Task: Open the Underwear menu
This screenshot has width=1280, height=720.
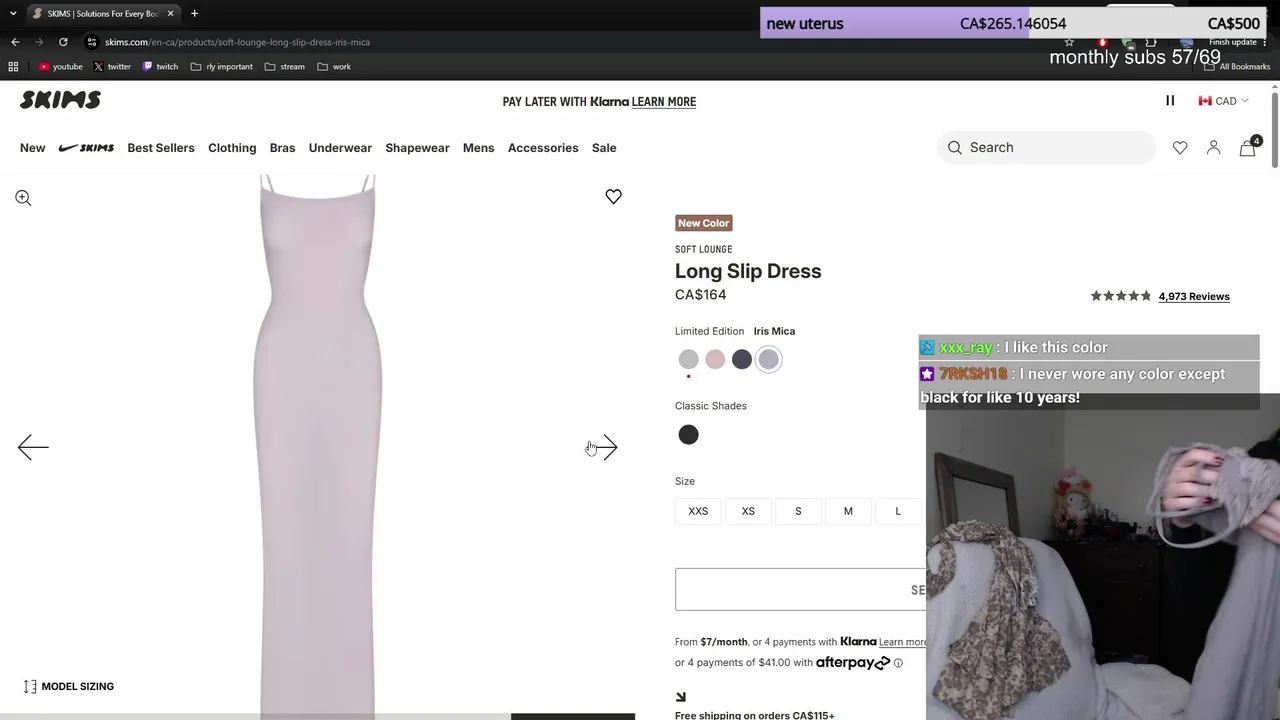Action: [x=340, y=148]
